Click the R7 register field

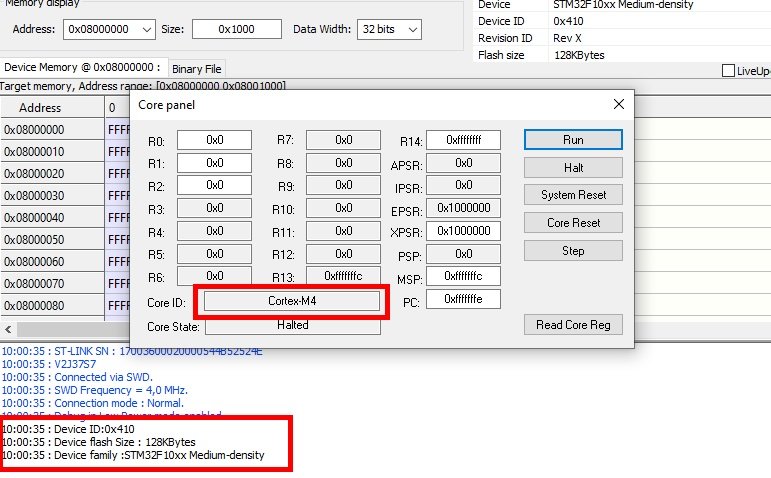[343, 140]
